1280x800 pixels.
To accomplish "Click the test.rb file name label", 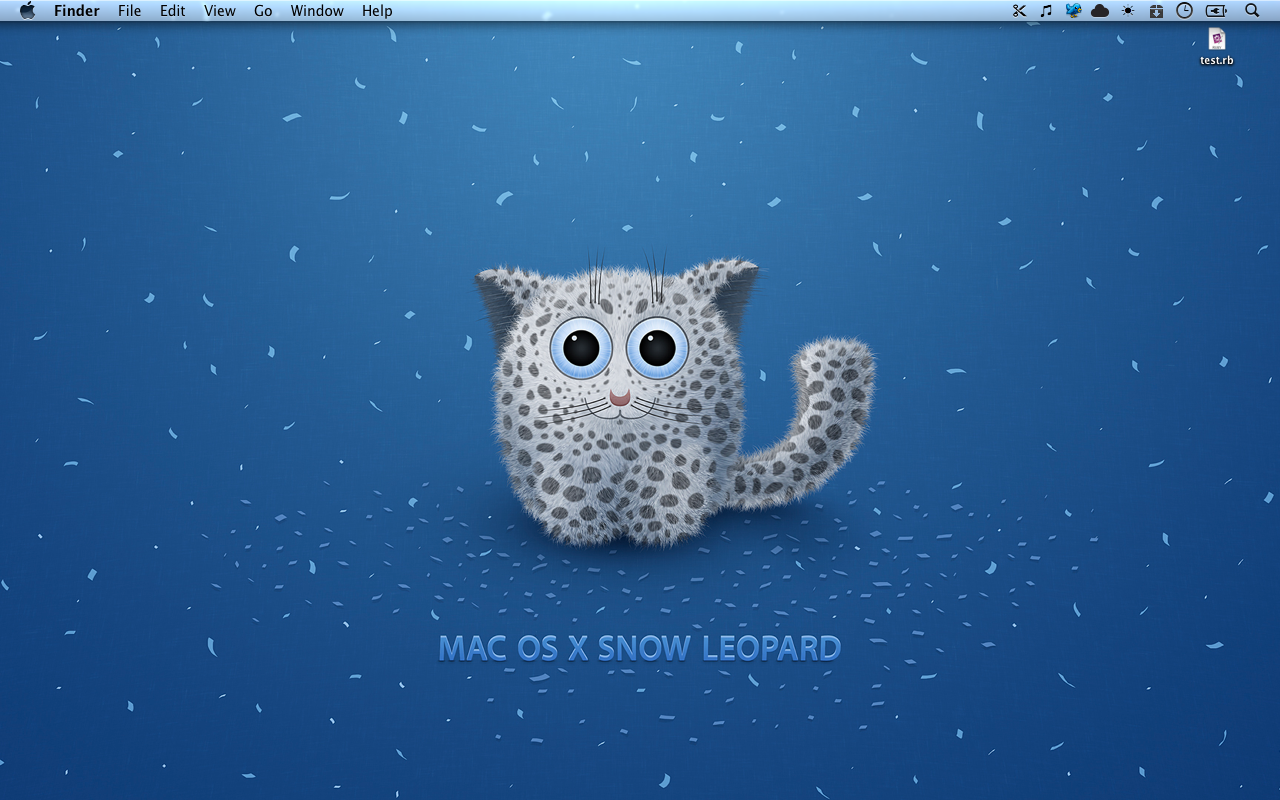I will tap(1217, 60).
